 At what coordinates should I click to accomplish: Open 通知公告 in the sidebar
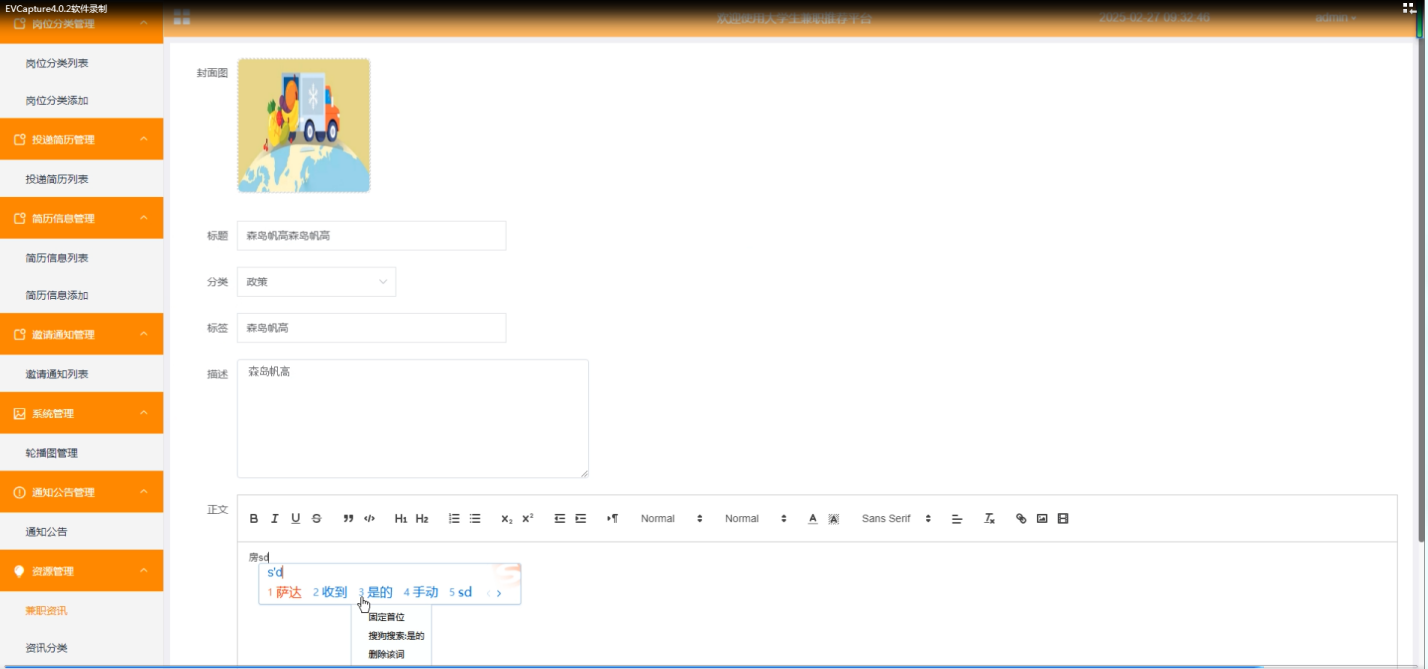pos(47,532)
